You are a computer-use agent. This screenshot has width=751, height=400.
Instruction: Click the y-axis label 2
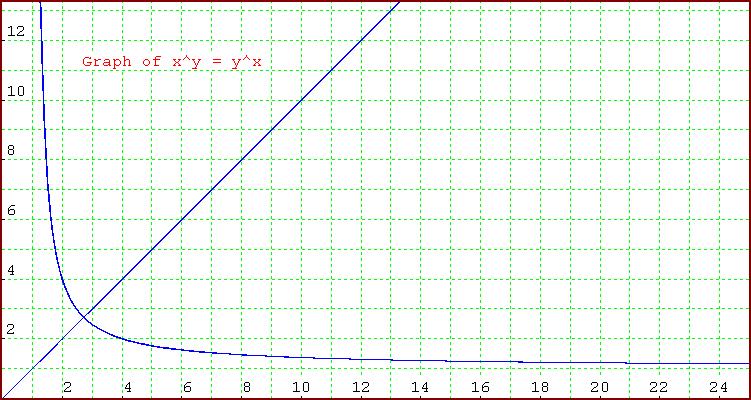tap(14, 330)
